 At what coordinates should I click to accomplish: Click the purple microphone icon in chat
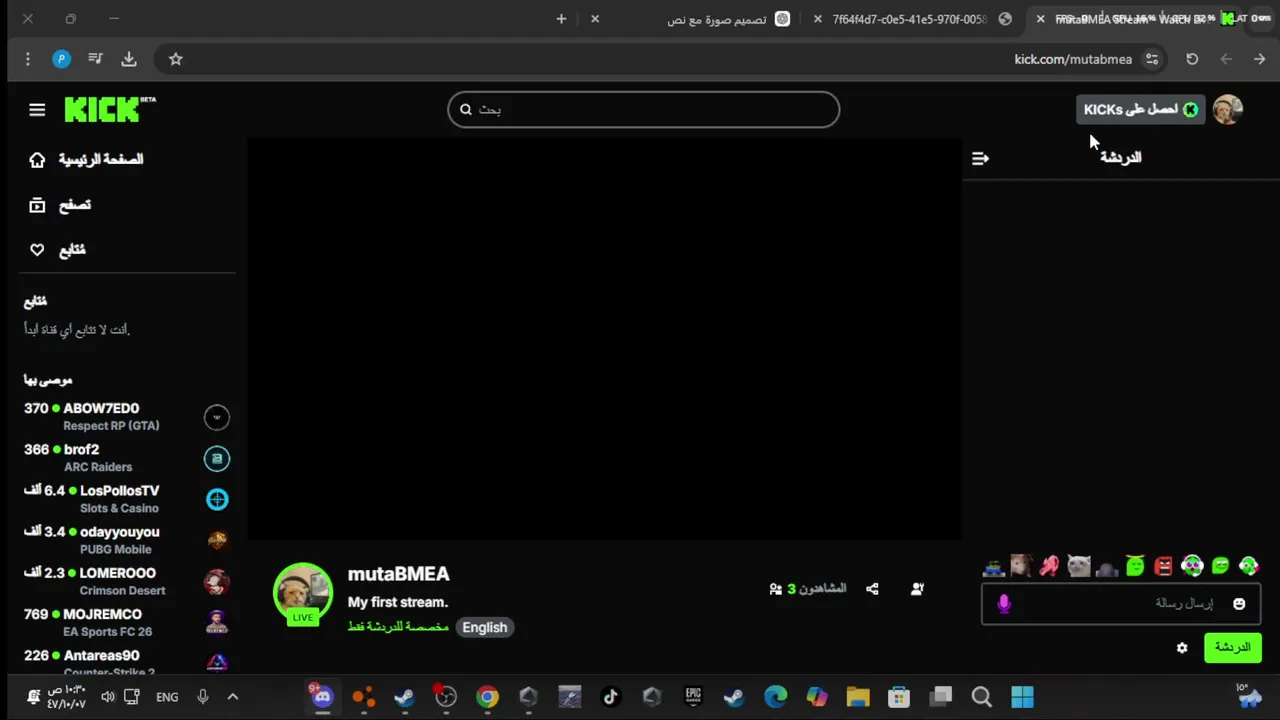1004,604
